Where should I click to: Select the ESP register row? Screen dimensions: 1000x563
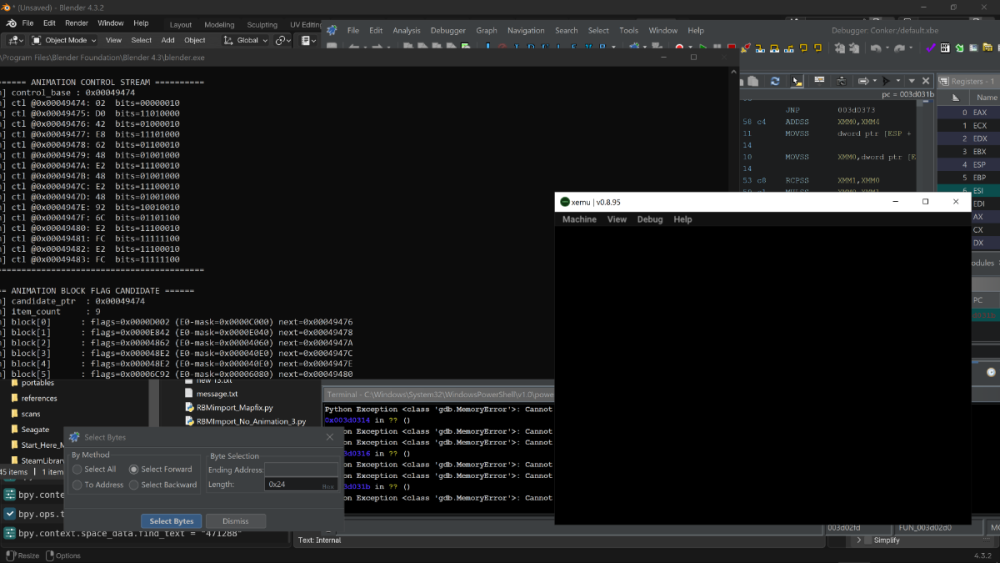click(x=969, y=165)
